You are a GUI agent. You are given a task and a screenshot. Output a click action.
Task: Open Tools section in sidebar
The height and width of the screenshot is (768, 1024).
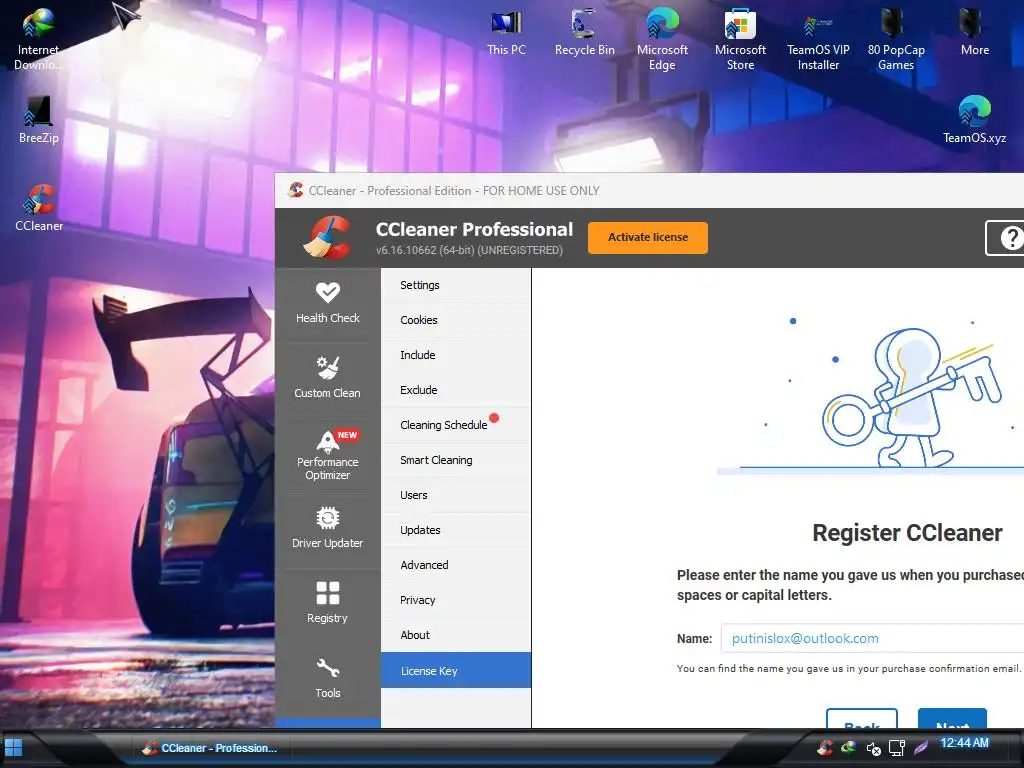327,679
